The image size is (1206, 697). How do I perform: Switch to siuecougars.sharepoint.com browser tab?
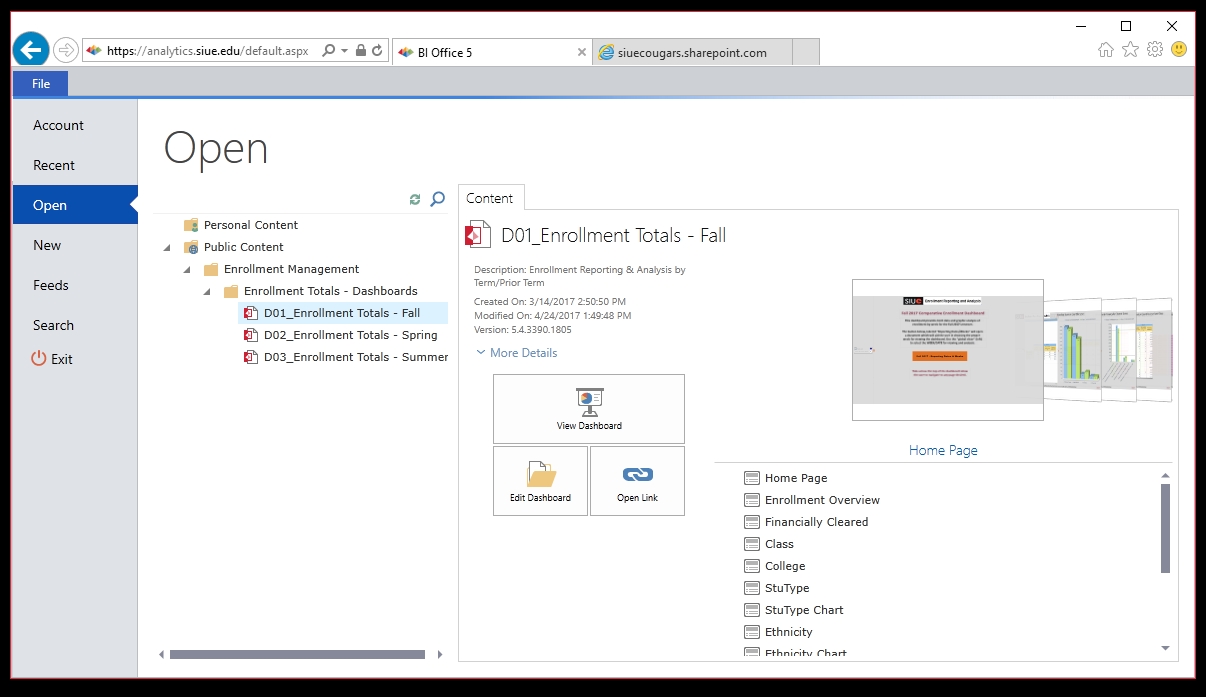[692, 52]
